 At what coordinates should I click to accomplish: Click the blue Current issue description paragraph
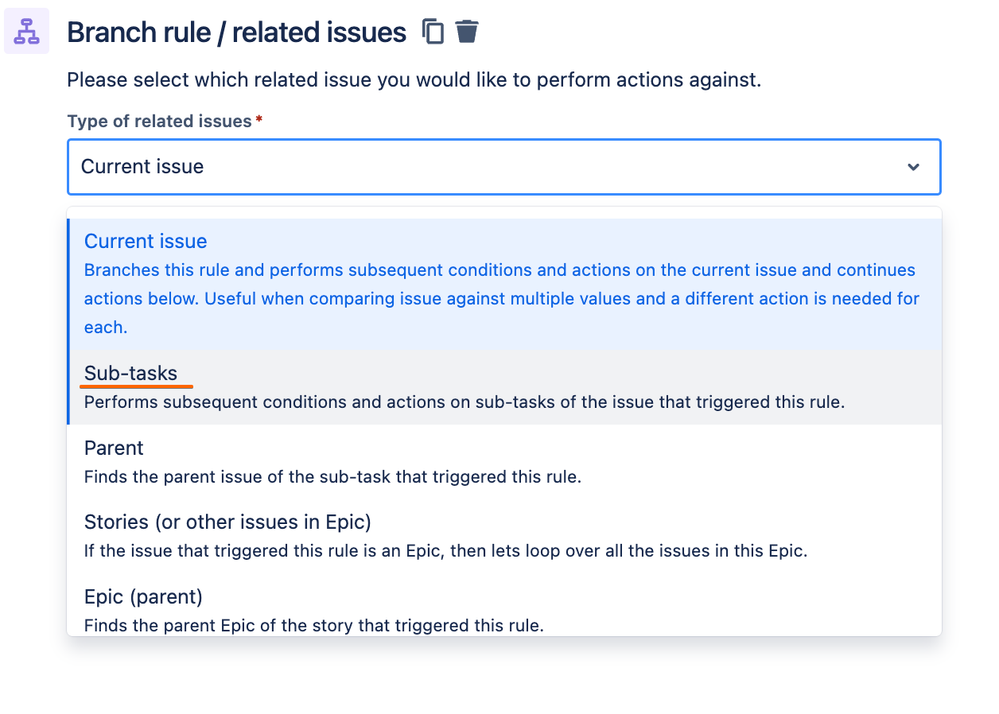tap(502, 299)
